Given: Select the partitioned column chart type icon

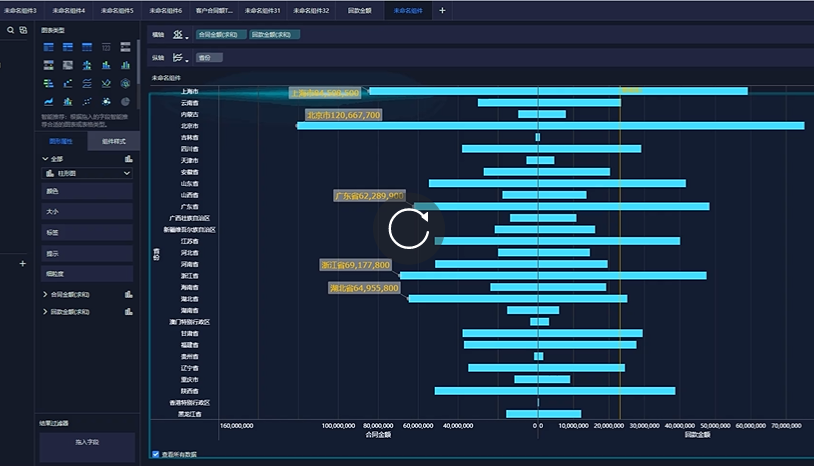Looking at the screenshot, I should (87, 65).
